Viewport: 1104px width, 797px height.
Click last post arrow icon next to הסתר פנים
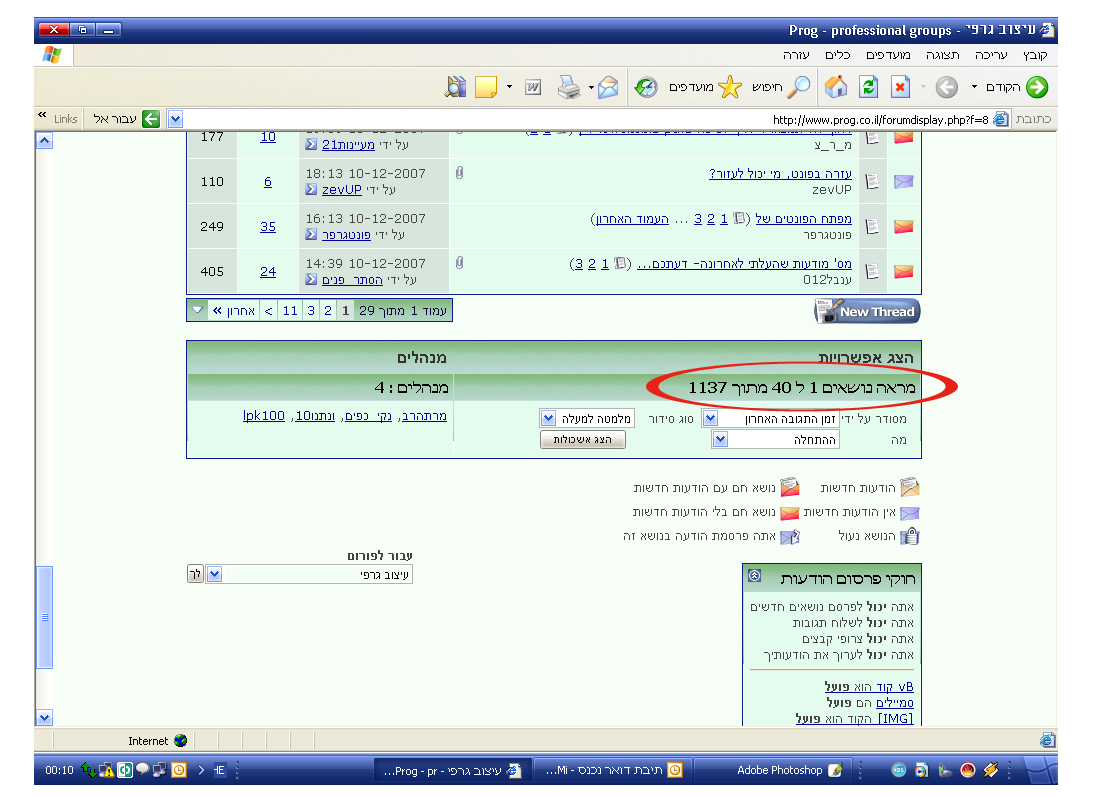311,280
